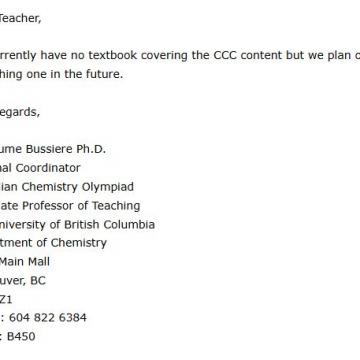Click the name "Bussiere" in the signature
The width and height of the screenshot is (360, 360).
[50, 149]
